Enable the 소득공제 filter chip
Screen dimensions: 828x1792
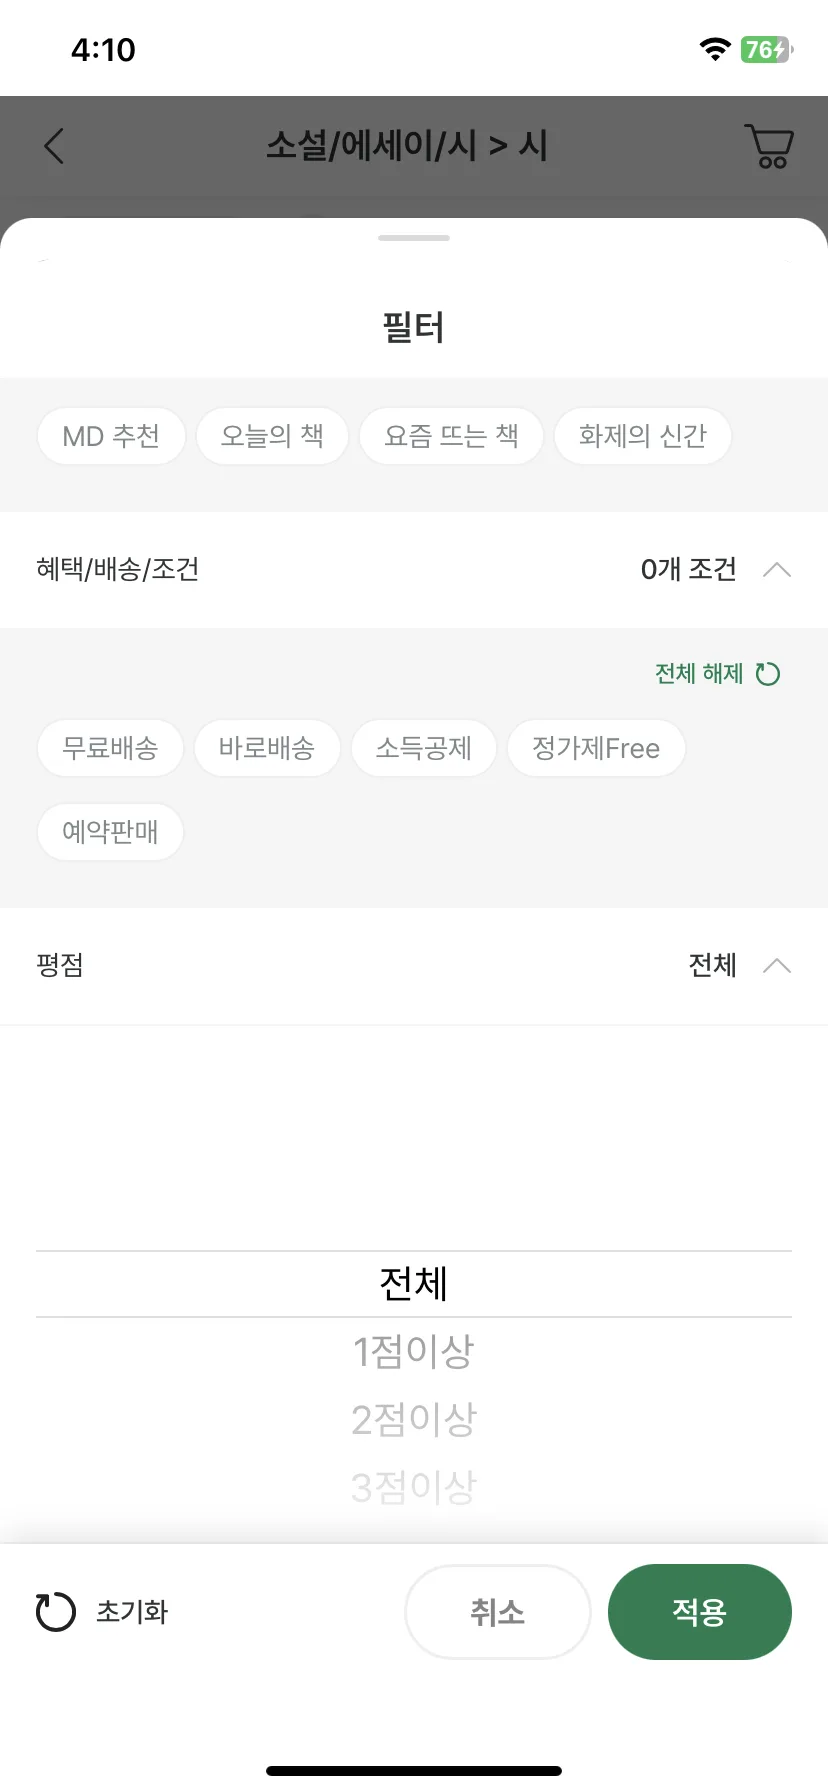pyautogui.click(x=424, y=748)
